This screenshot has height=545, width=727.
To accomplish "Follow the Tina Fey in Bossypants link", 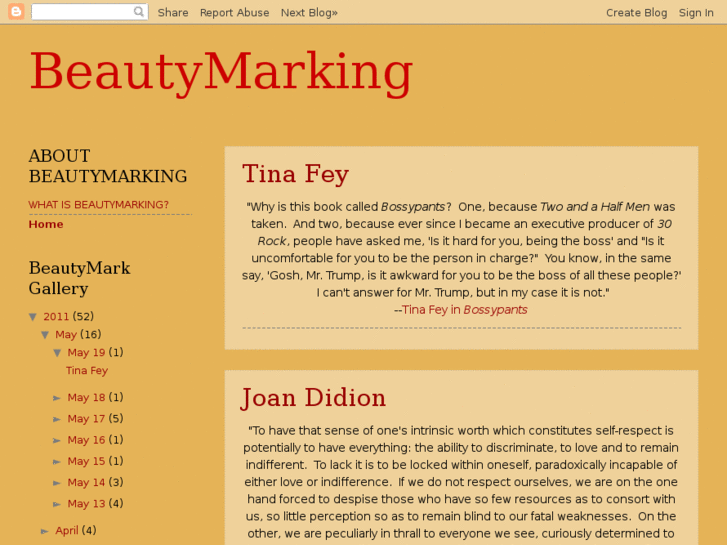I will 465,310.
